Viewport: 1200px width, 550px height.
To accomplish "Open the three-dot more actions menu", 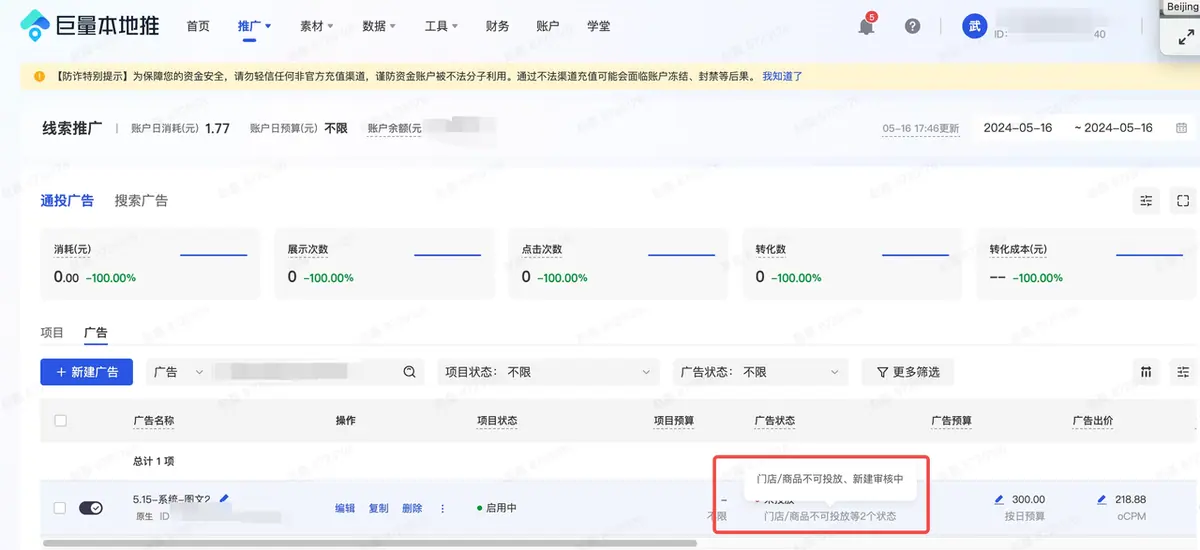I will [442, 508].
